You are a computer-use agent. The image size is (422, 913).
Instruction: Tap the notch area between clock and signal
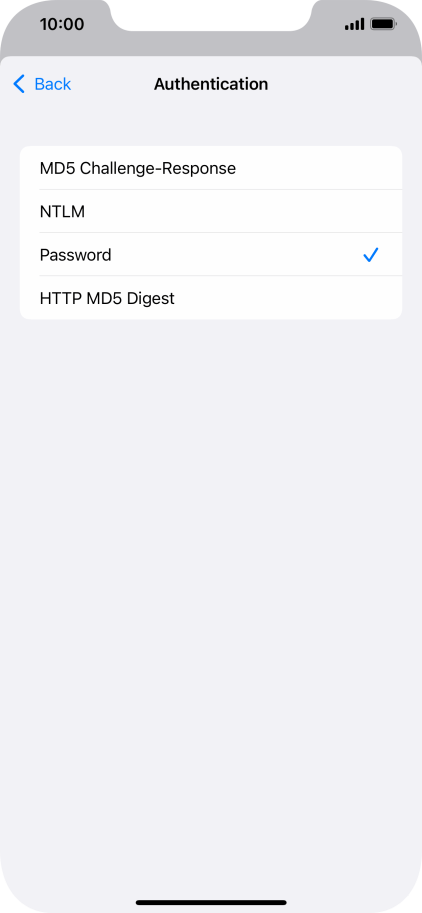tap(211, 15)
